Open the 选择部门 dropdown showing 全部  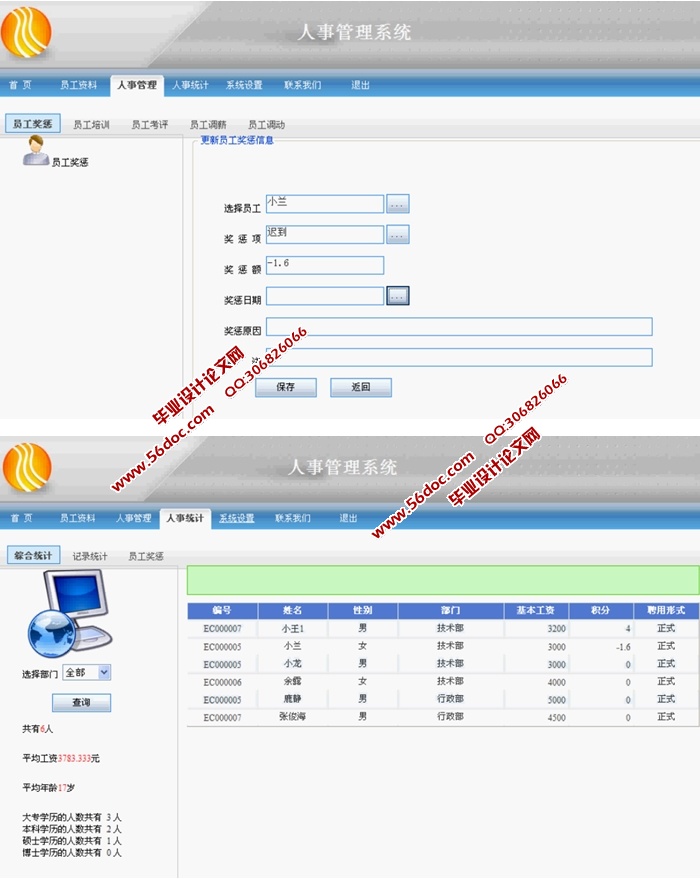tap(87, 673)
